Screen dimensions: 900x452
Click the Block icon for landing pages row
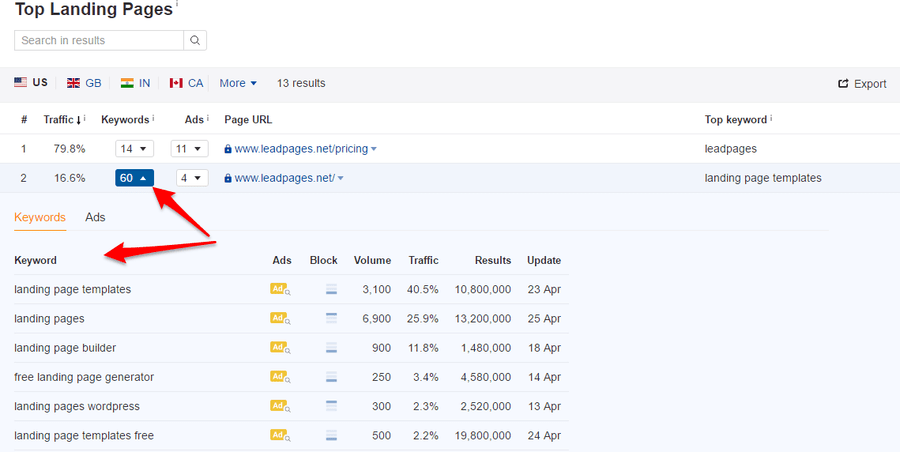point(331,319)
